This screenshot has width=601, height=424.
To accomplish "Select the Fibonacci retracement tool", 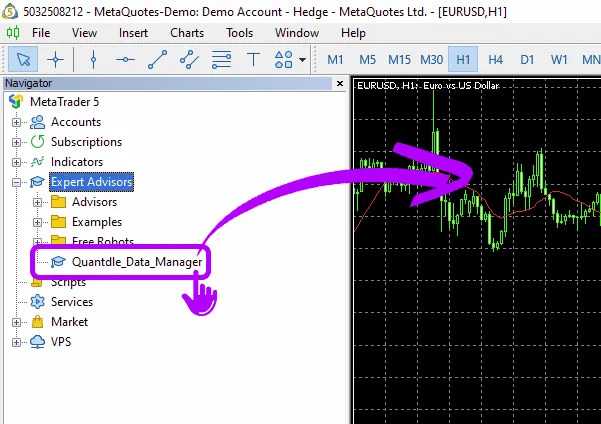I will point(222,59).
